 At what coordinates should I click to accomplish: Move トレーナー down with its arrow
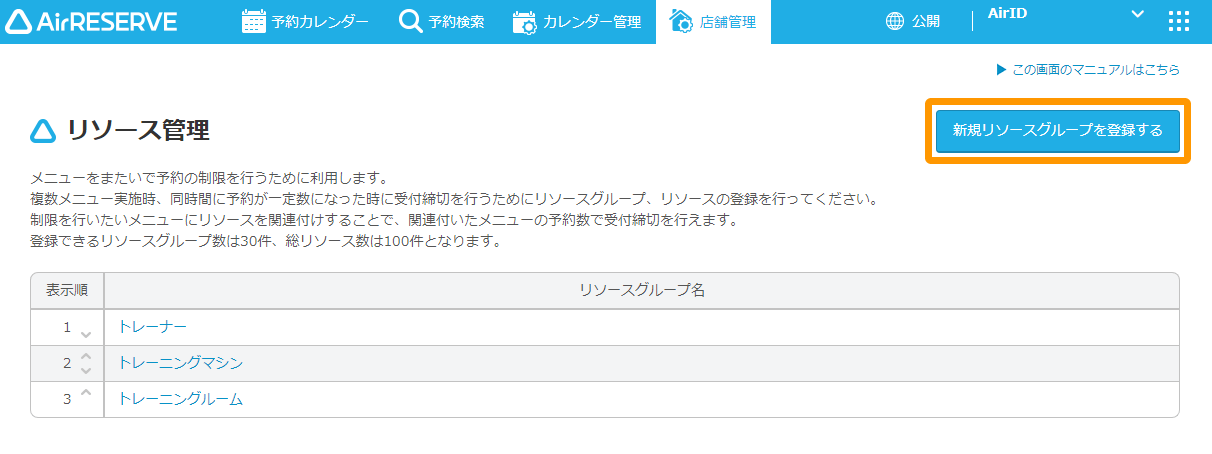(x=86, y=334)
